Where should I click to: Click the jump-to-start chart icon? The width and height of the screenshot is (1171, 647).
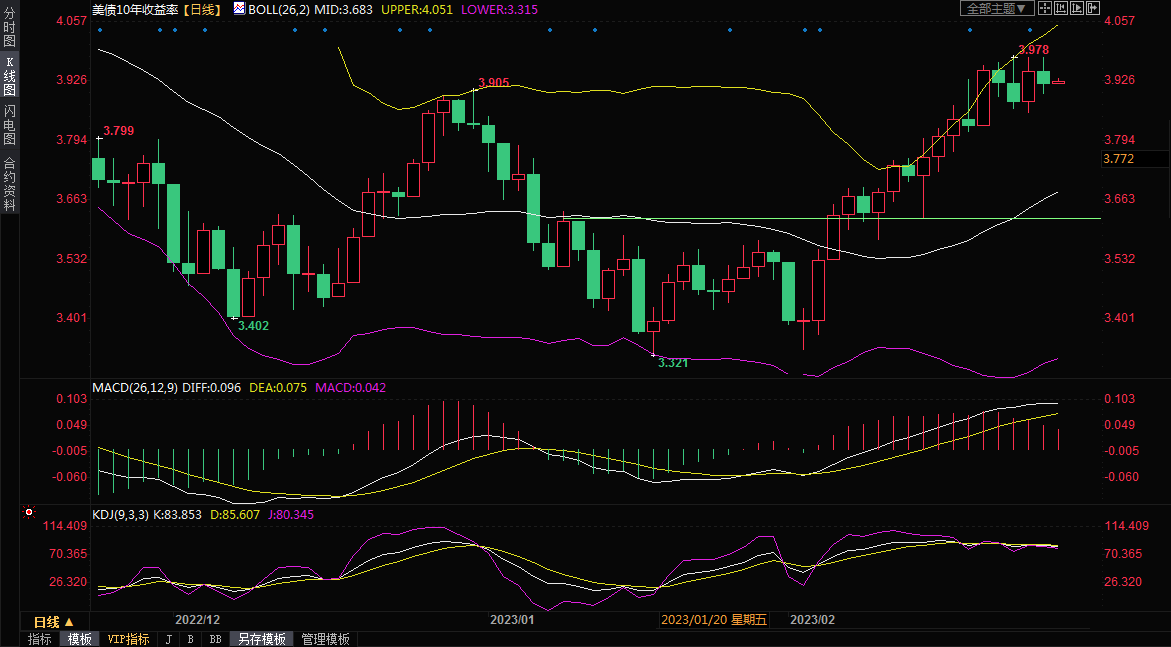[x=1060, y=8]
